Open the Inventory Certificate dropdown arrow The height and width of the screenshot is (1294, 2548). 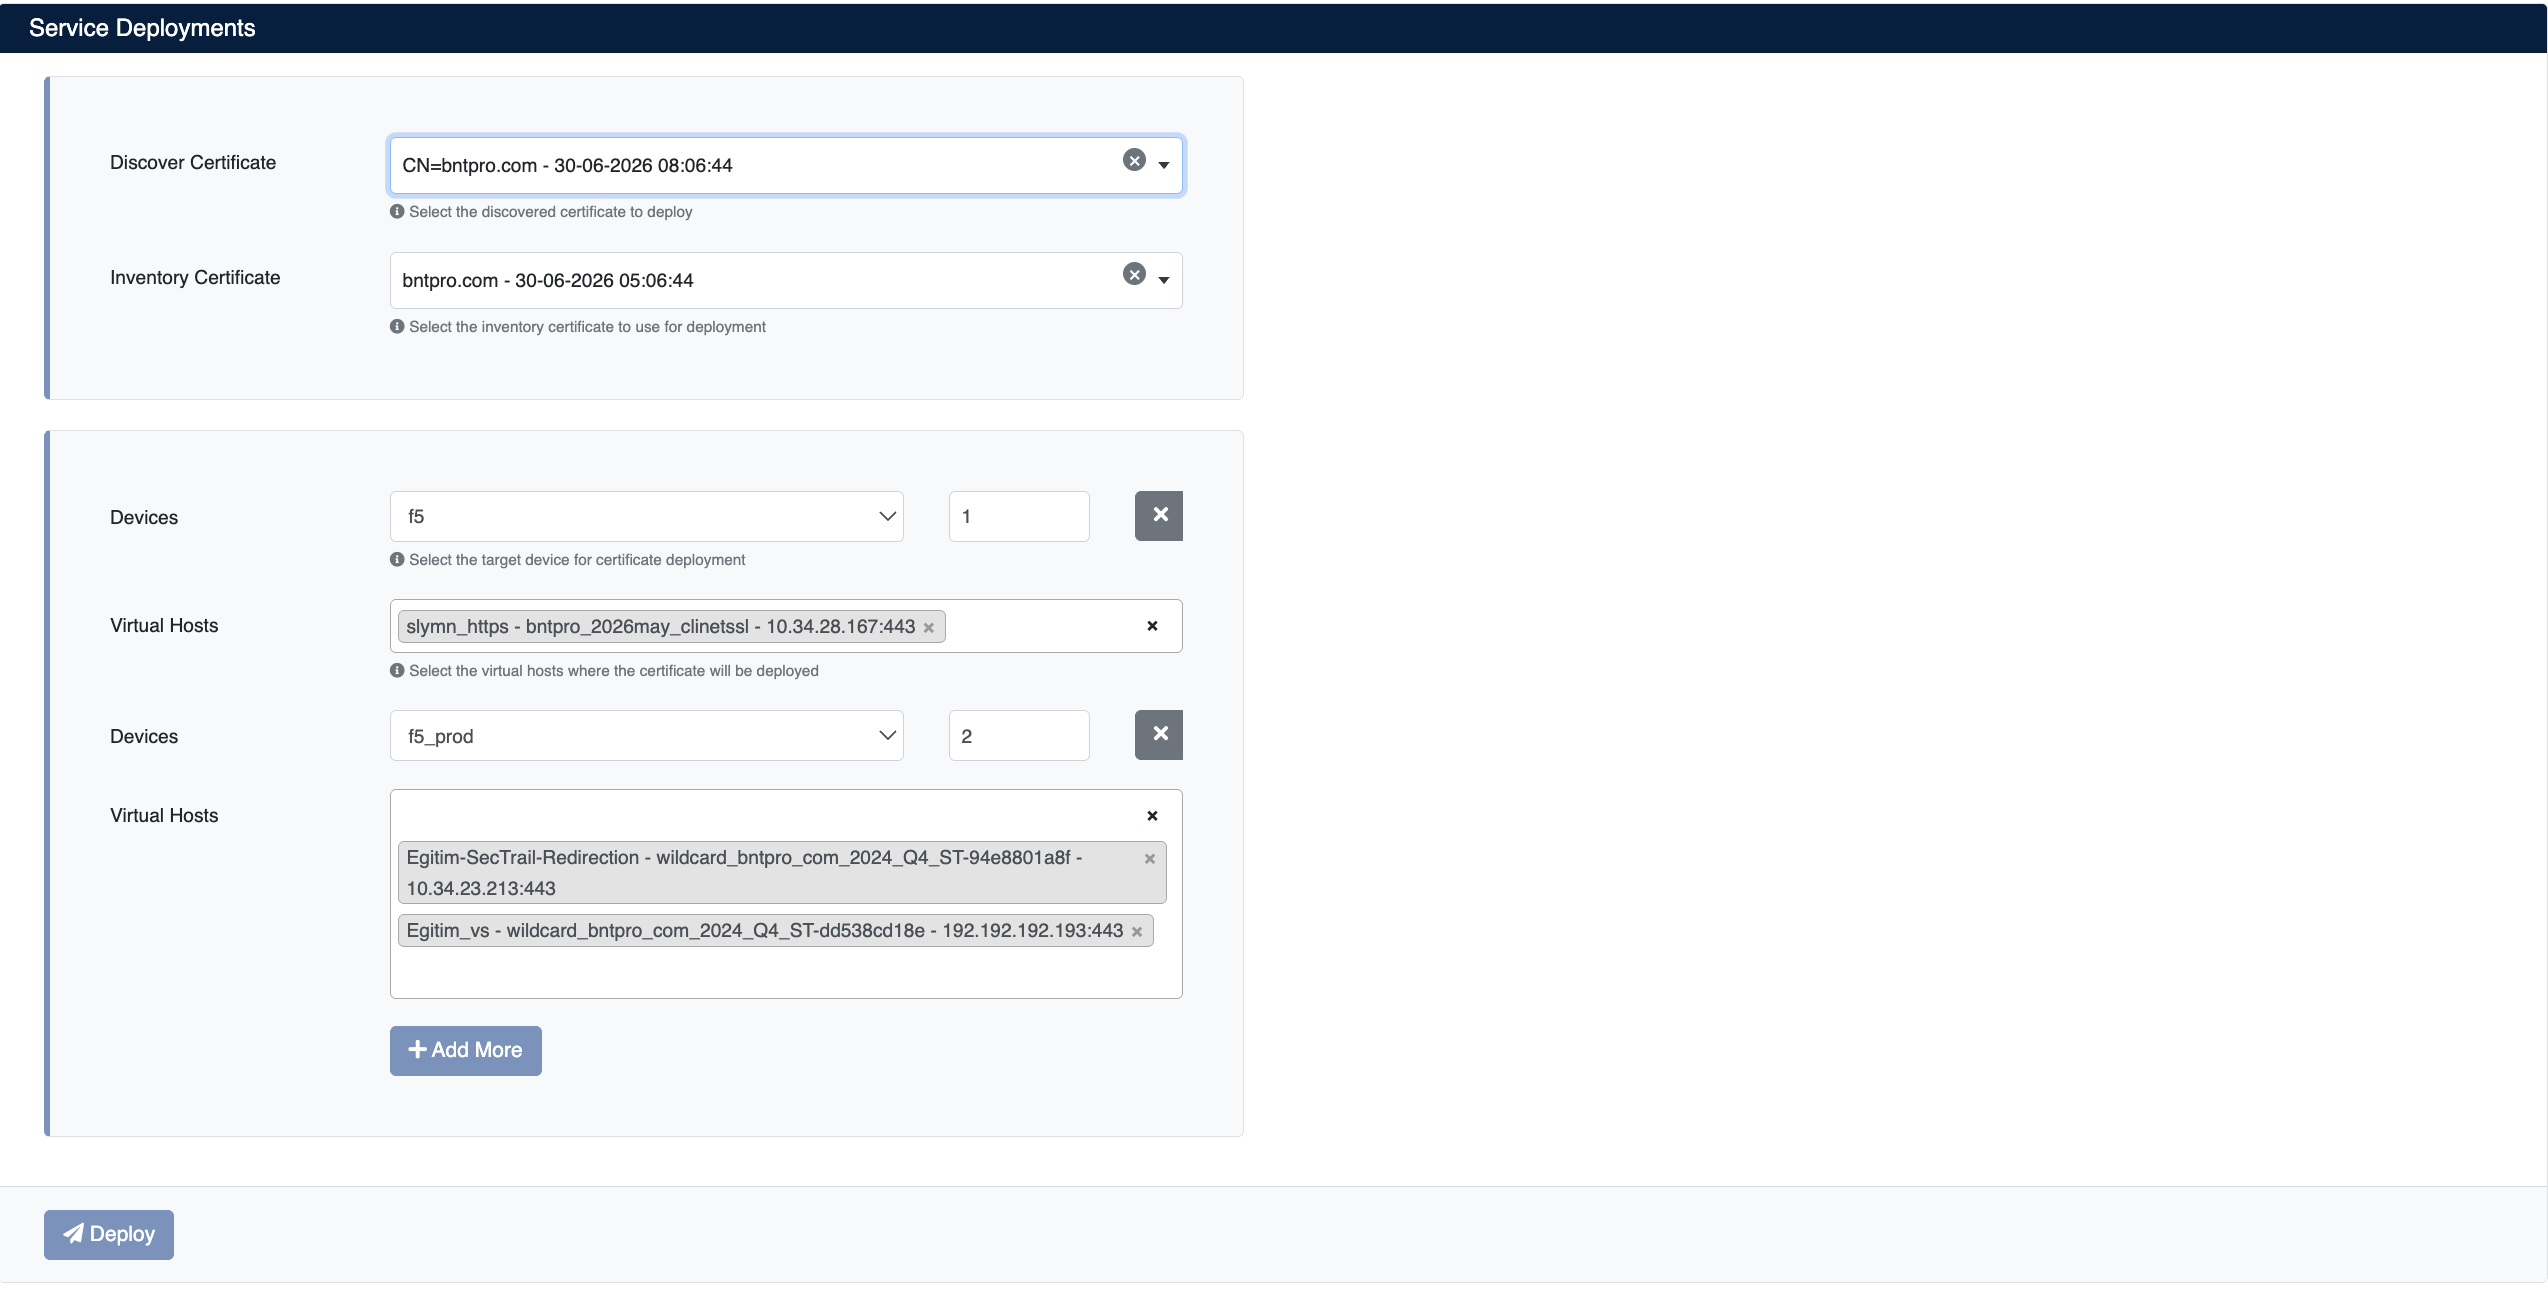point(1164,280)
